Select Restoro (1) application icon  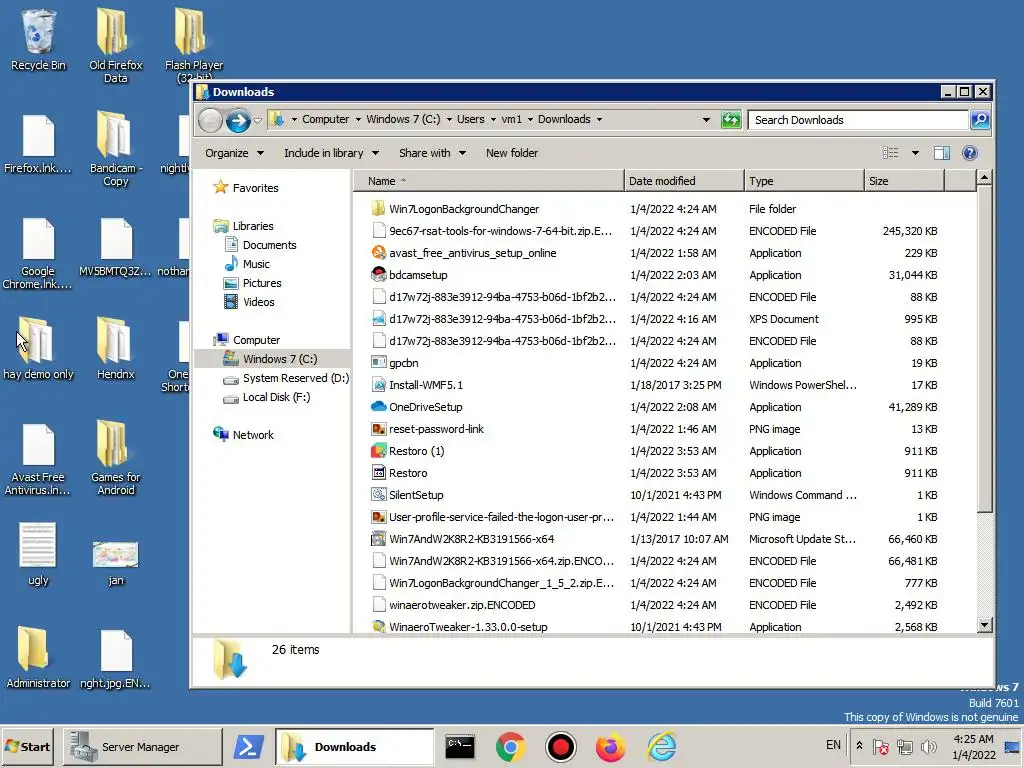378,451
